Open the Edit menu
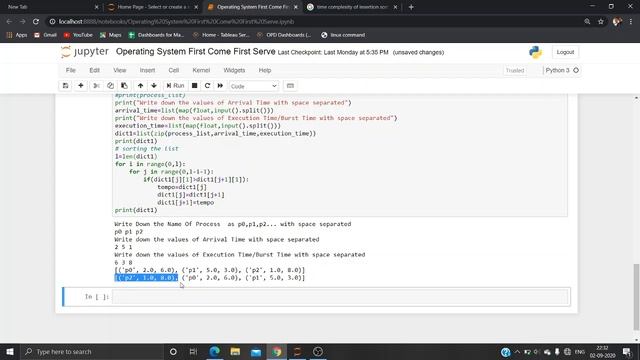 click(x=94, y=70)
